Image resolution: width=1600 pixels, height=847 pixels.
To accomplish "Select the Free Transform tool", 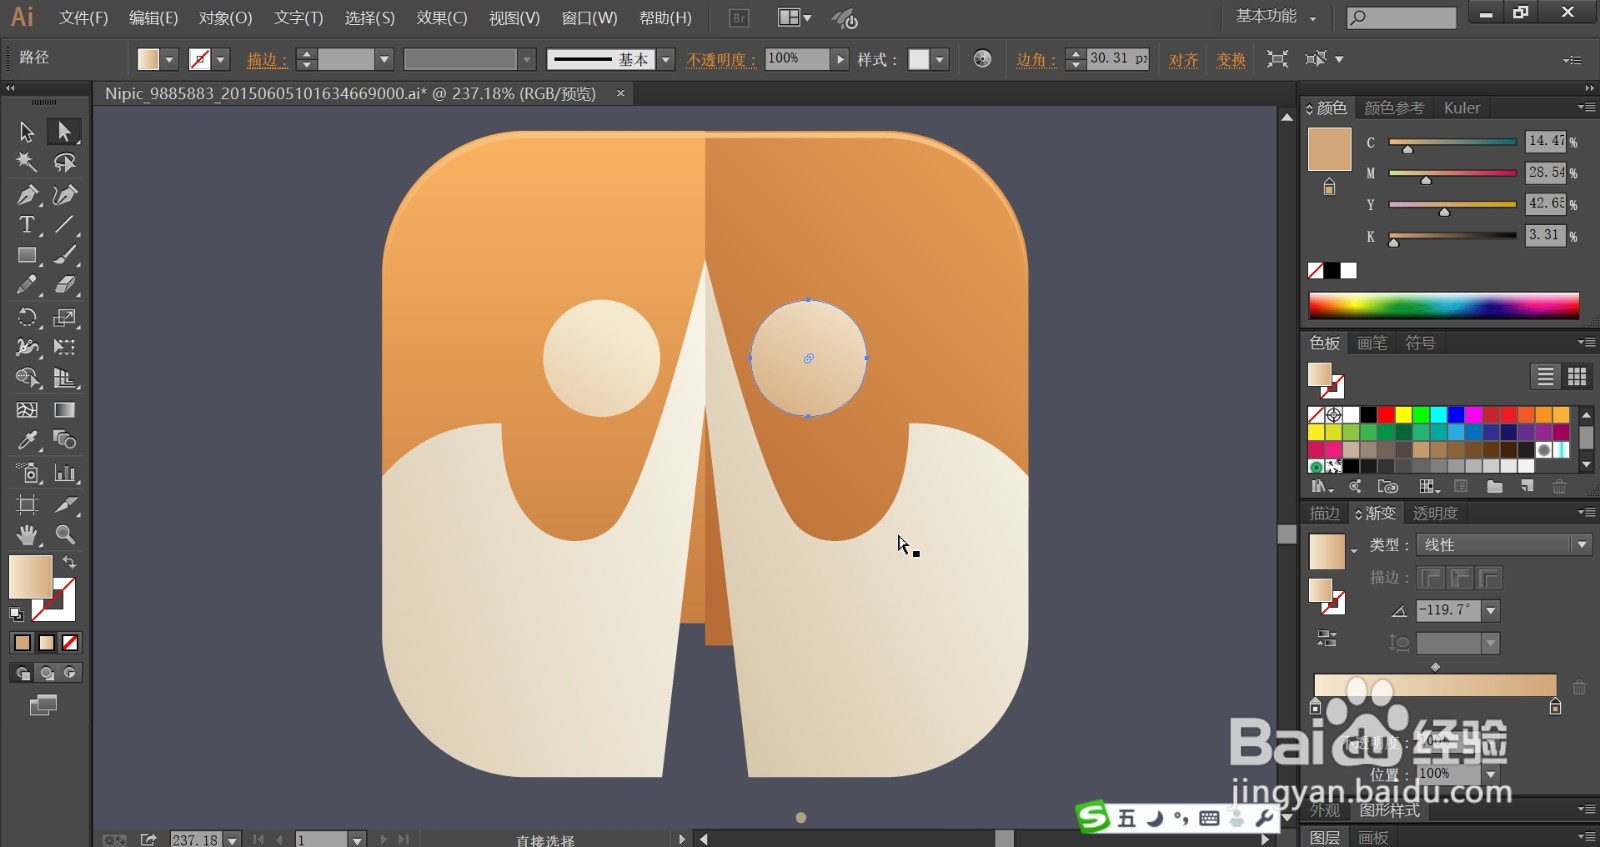I will pyautogui.click(x=64, y=348).
